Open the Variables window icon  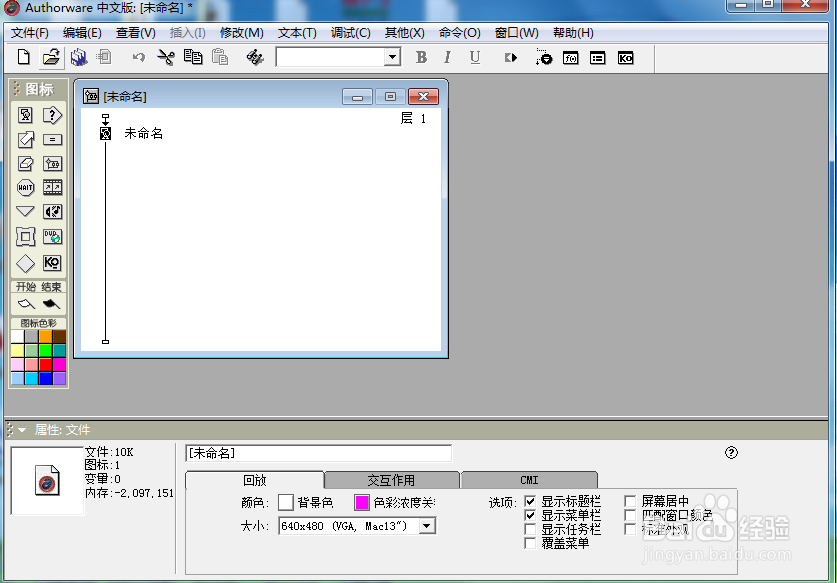pyautogui.click(x=597, y=58)
